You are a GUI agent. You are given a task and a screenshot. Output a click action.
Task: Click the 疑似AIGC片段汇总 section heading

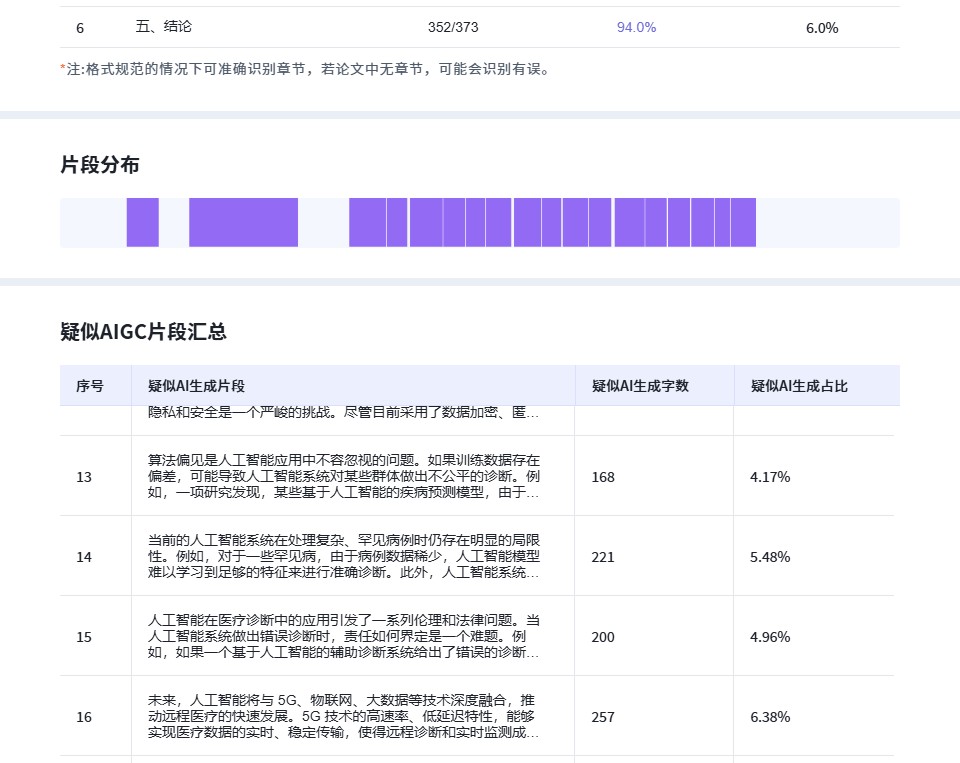click(x=143, y=332)
